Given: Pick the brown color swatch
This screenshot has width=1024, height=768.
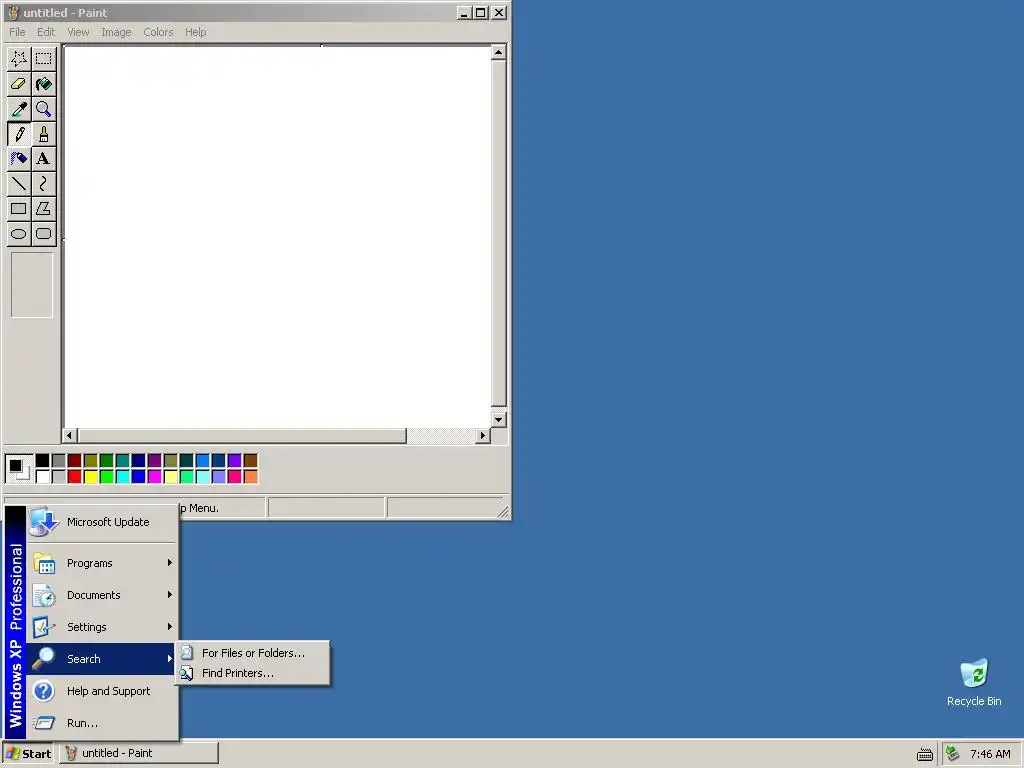Looking at the screenshot, I should (251, 461).
